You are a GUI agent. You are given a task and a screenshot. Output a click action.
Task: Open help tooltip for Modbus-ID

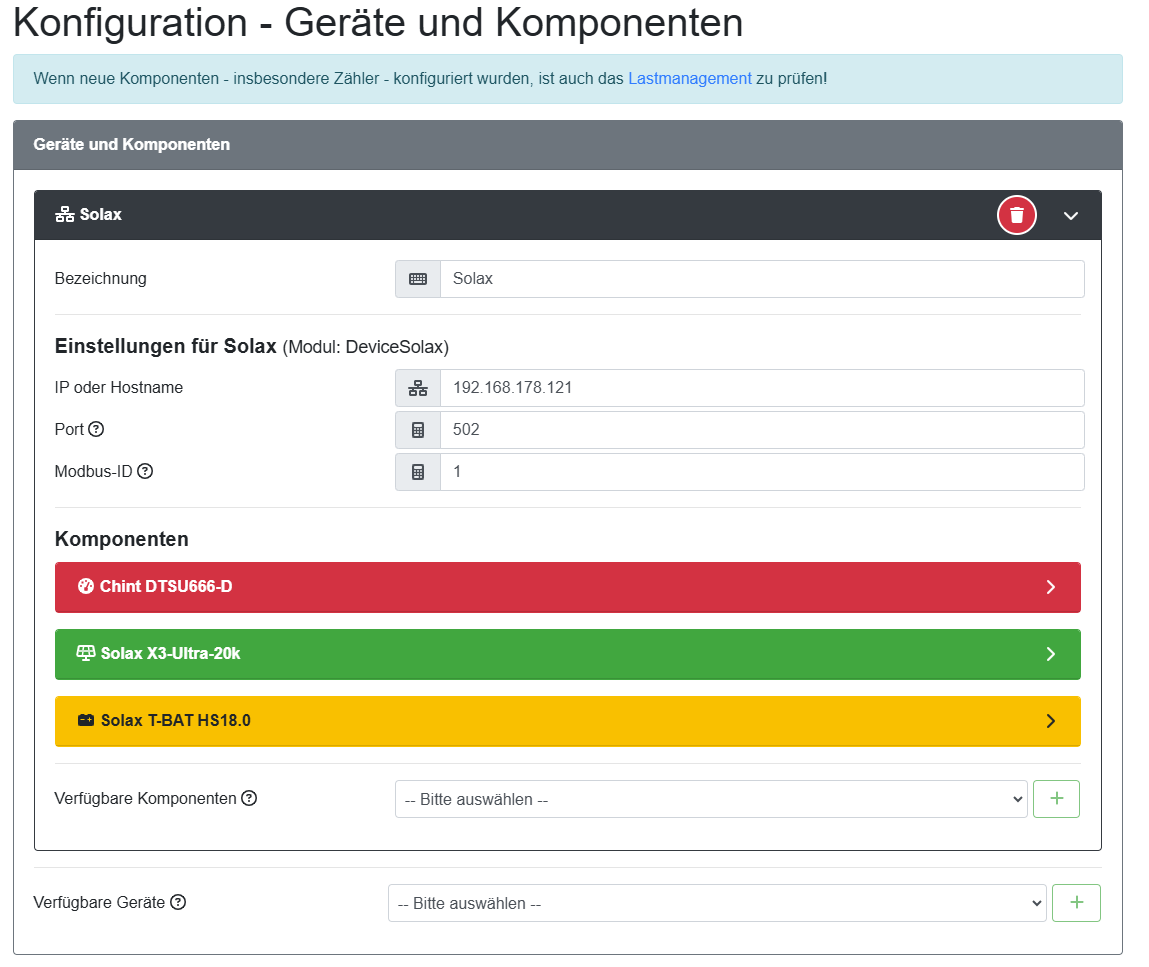145,471
